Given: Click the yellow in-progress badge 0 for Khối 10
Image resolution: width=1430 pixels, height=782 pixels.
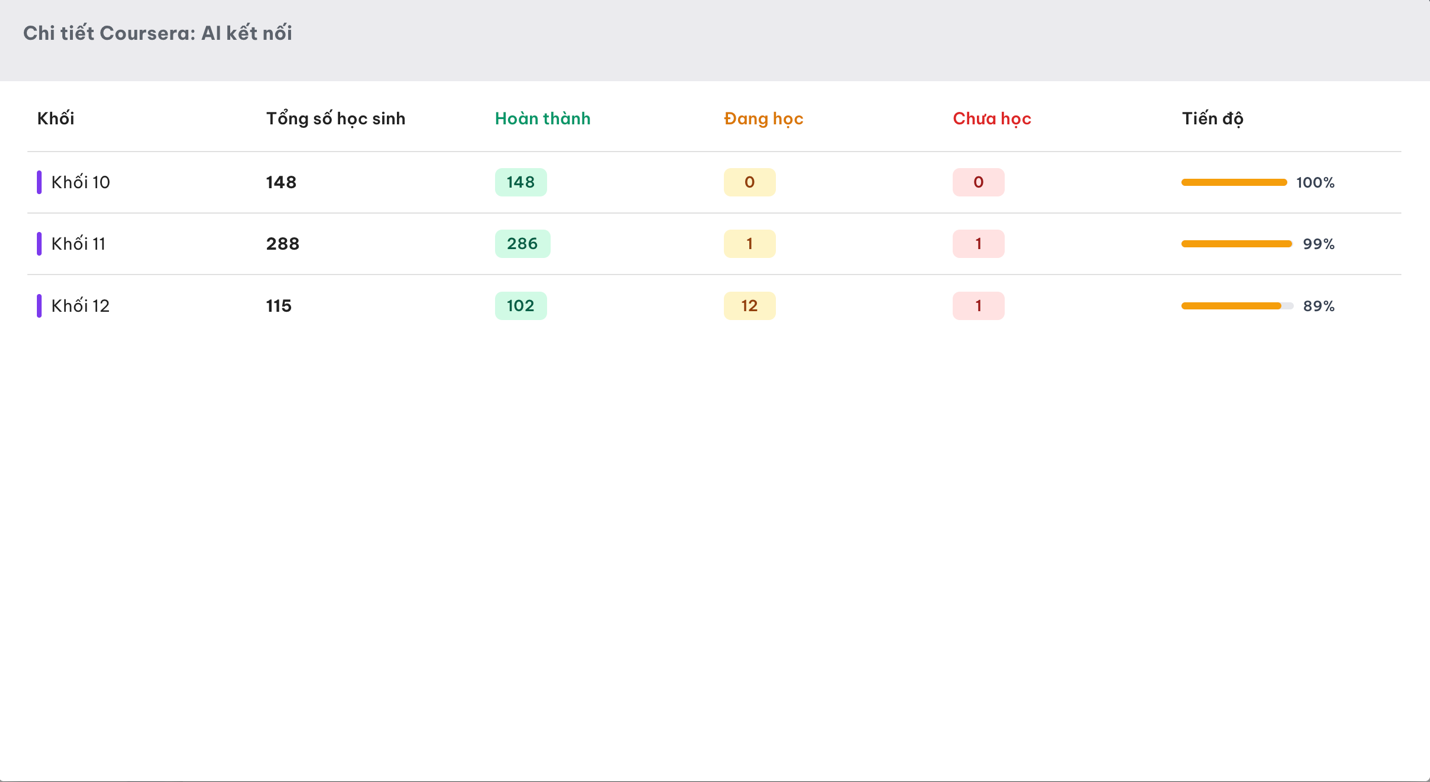Looking at the screenshot, I should point(750,182).
